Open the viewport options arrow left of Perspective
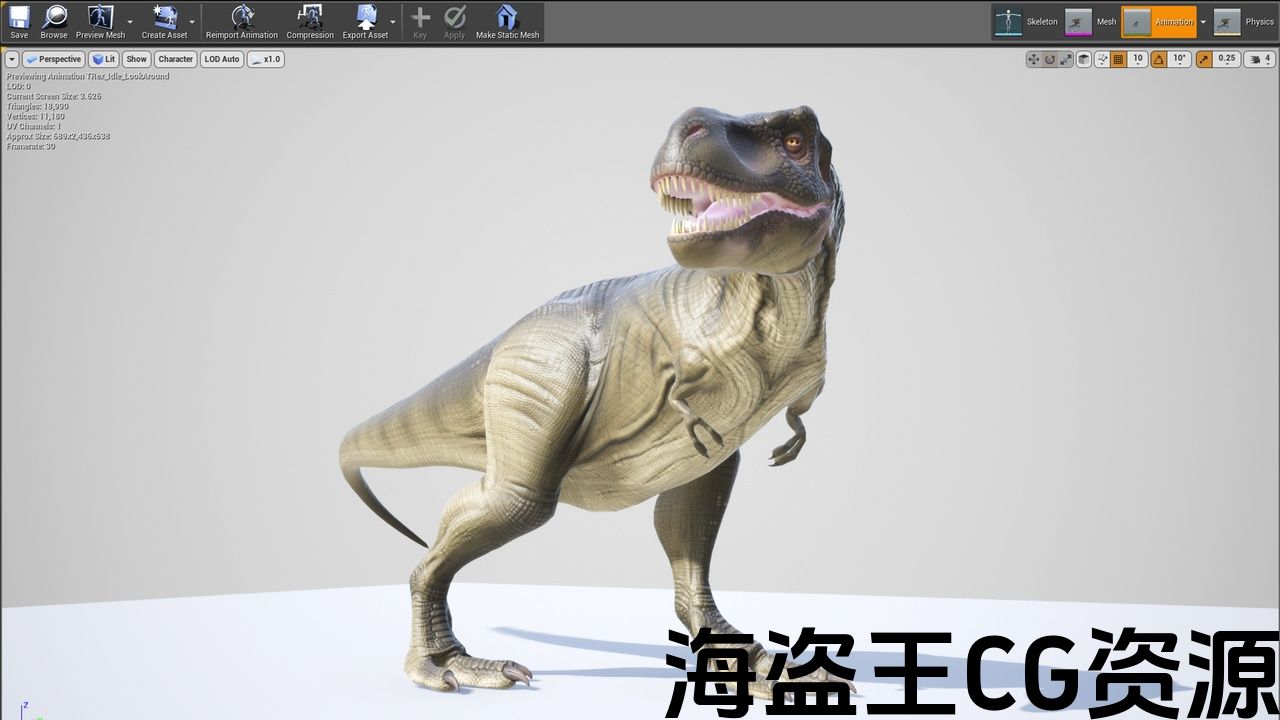 coord(12,59)
